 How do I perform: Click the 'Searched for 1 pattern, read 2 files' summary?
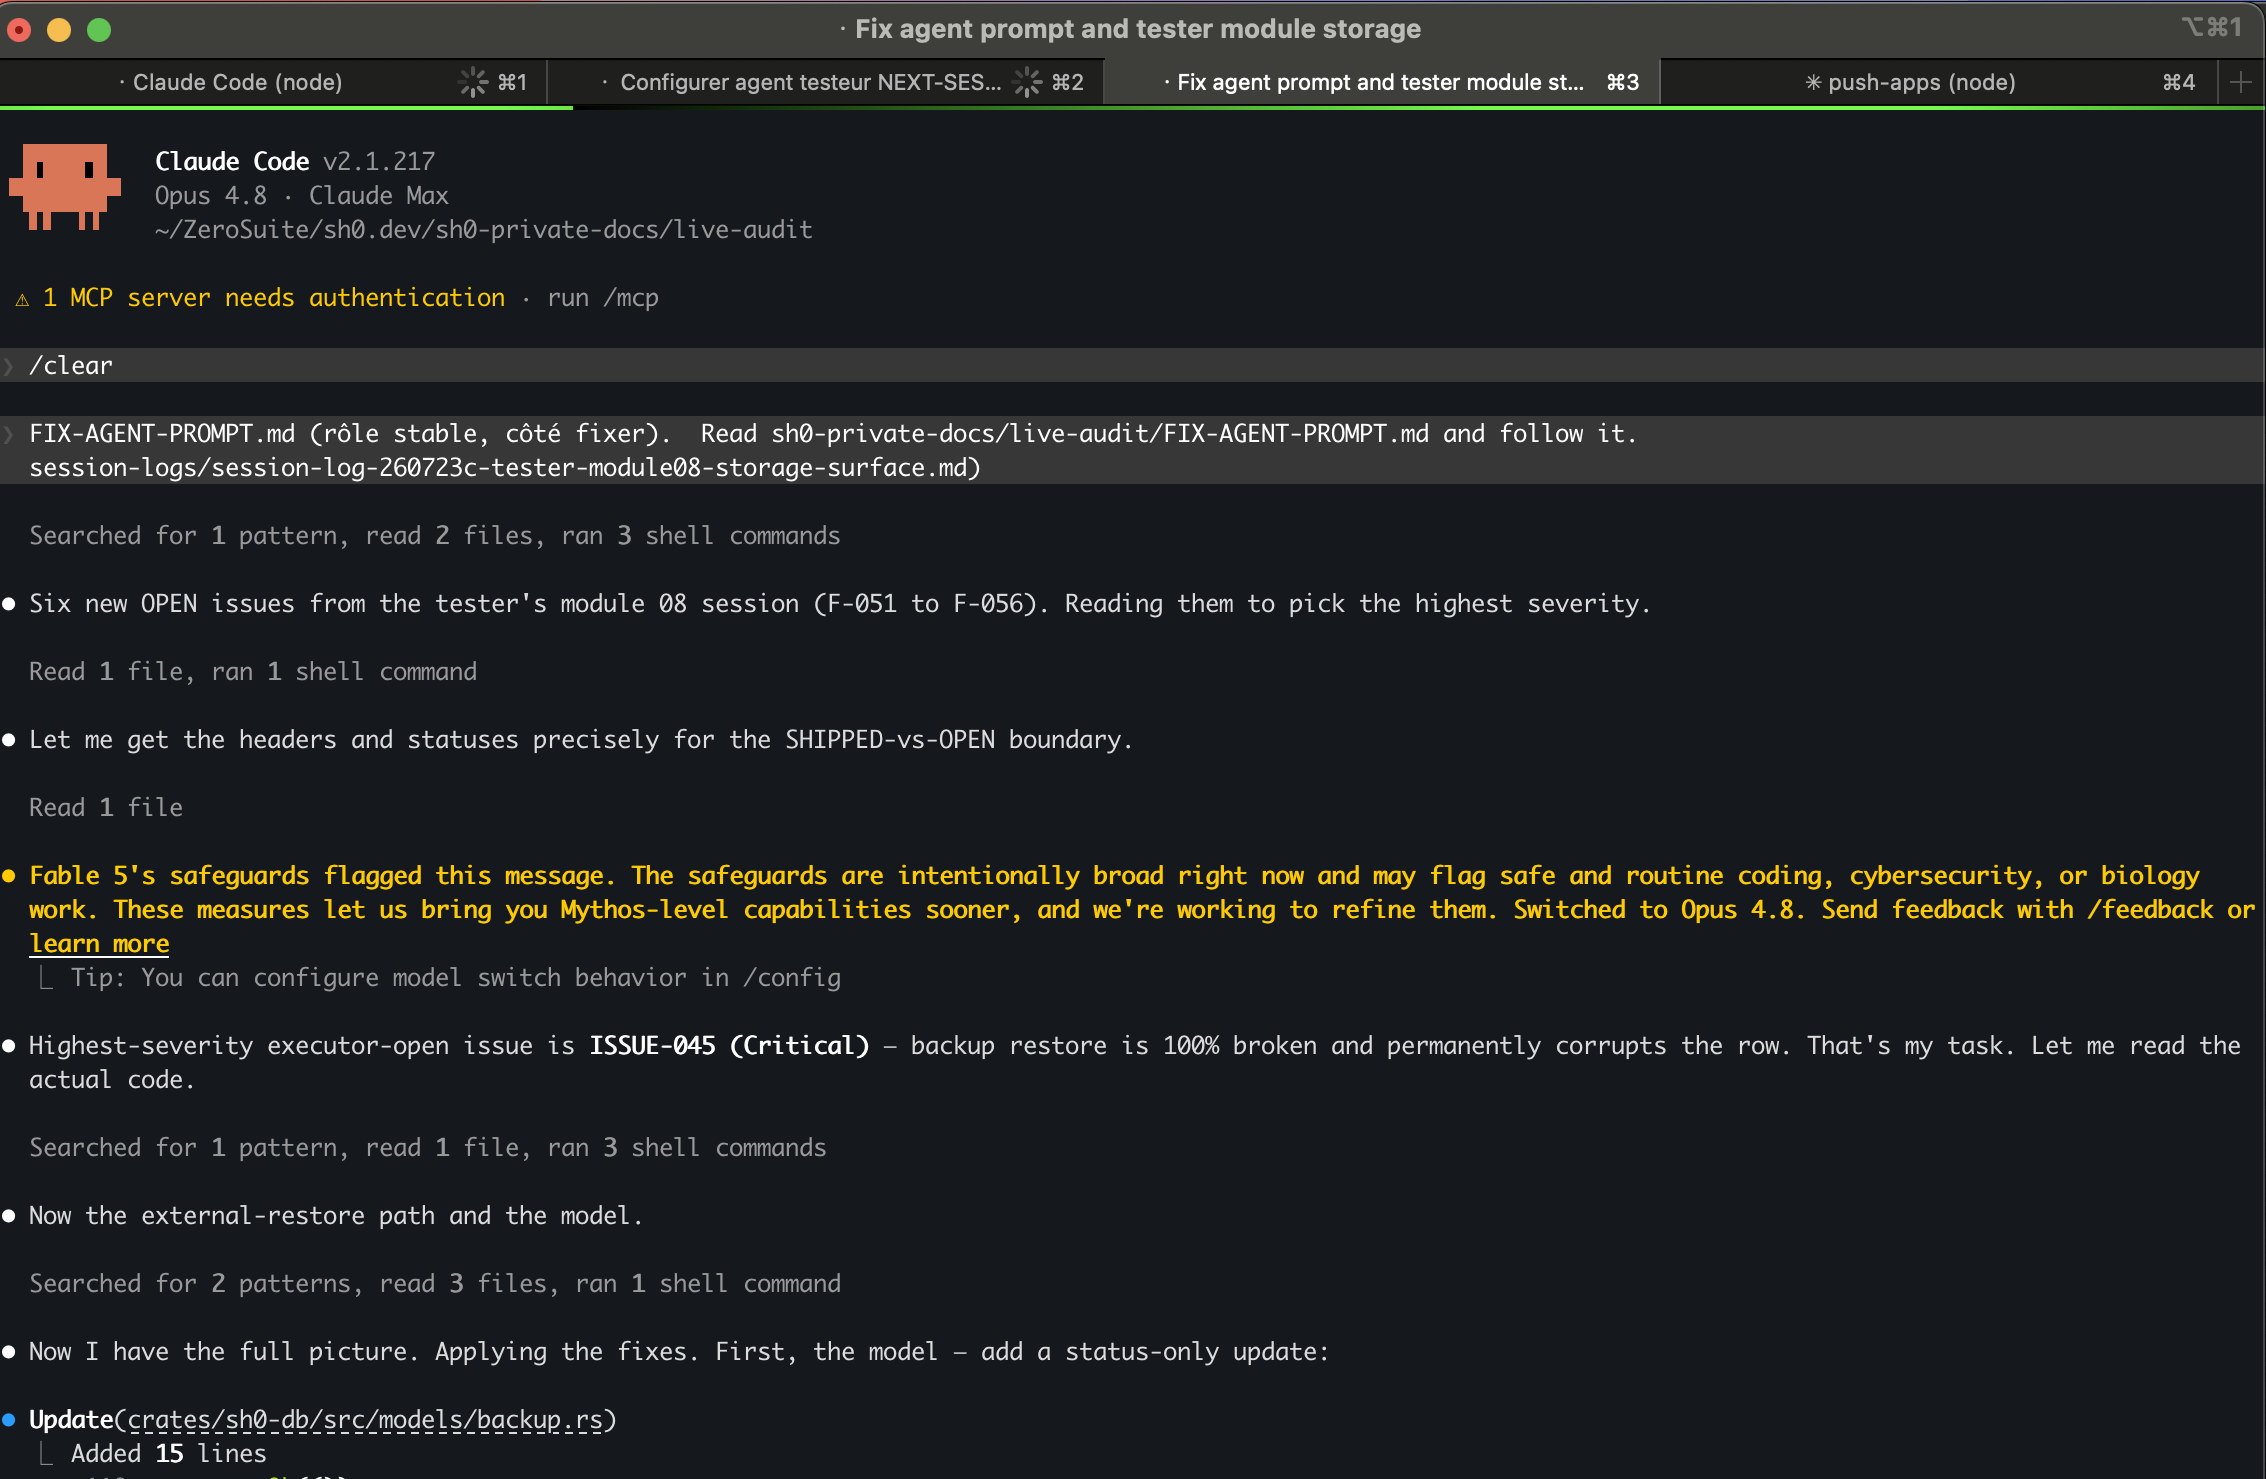pyautogui.click(x=434, y=535)
